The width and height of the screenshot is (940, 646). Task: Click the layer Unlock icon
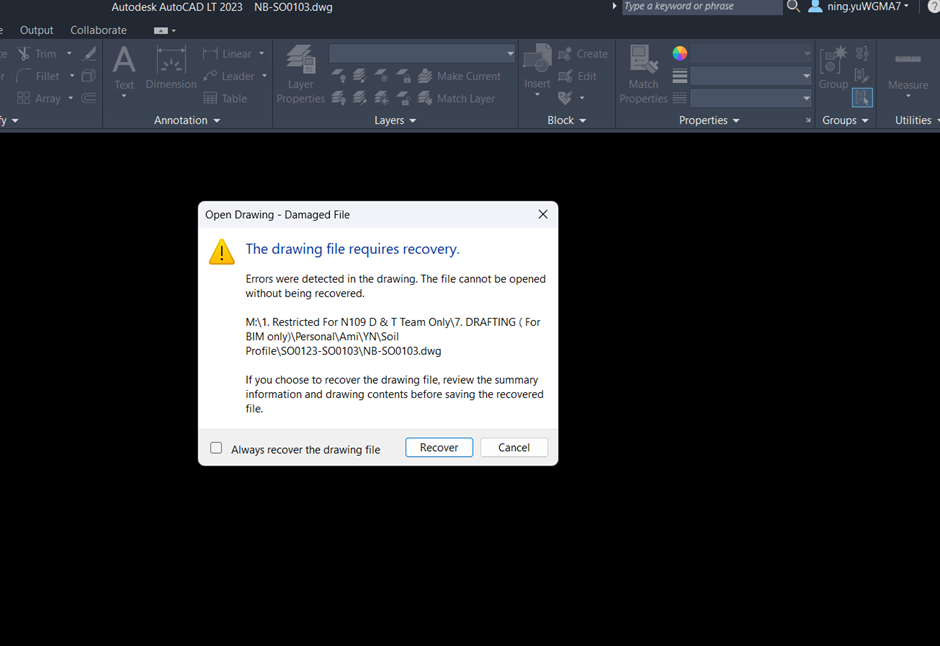(403, 98)
